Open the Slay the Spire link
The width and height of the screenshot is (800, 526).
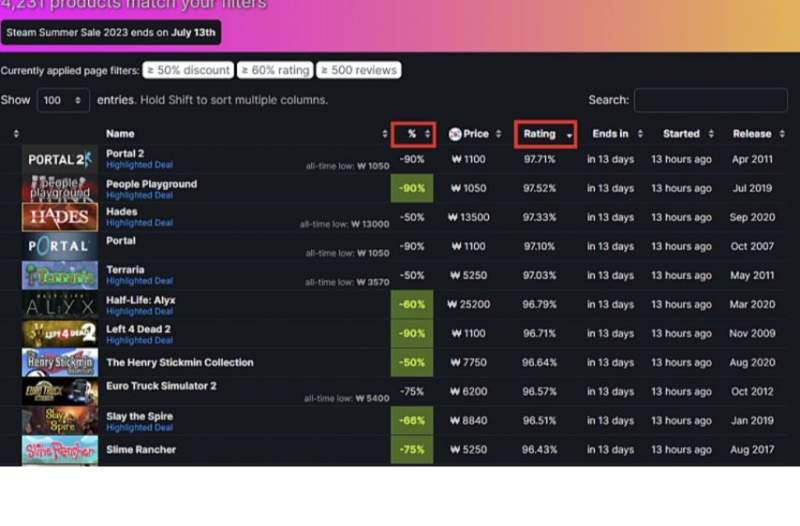[x=139, y=416]
